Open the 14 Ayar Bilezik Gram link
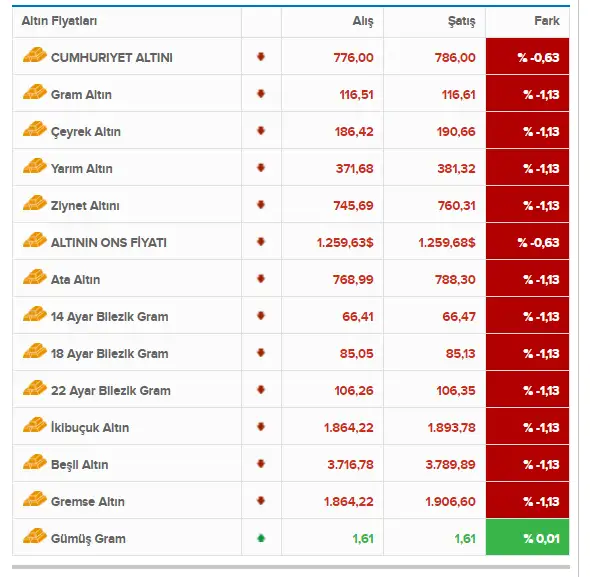This screenshot has height=577, width=590. [x=109, y=317]
